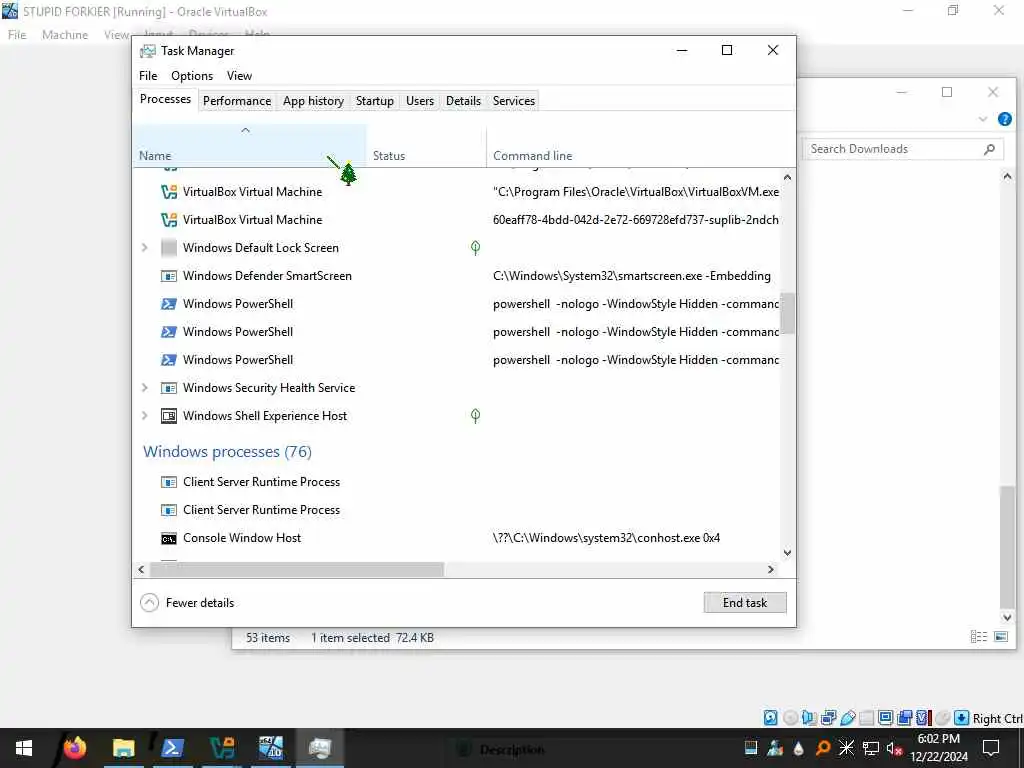Click the network tray icon

(x=871, y=748)
